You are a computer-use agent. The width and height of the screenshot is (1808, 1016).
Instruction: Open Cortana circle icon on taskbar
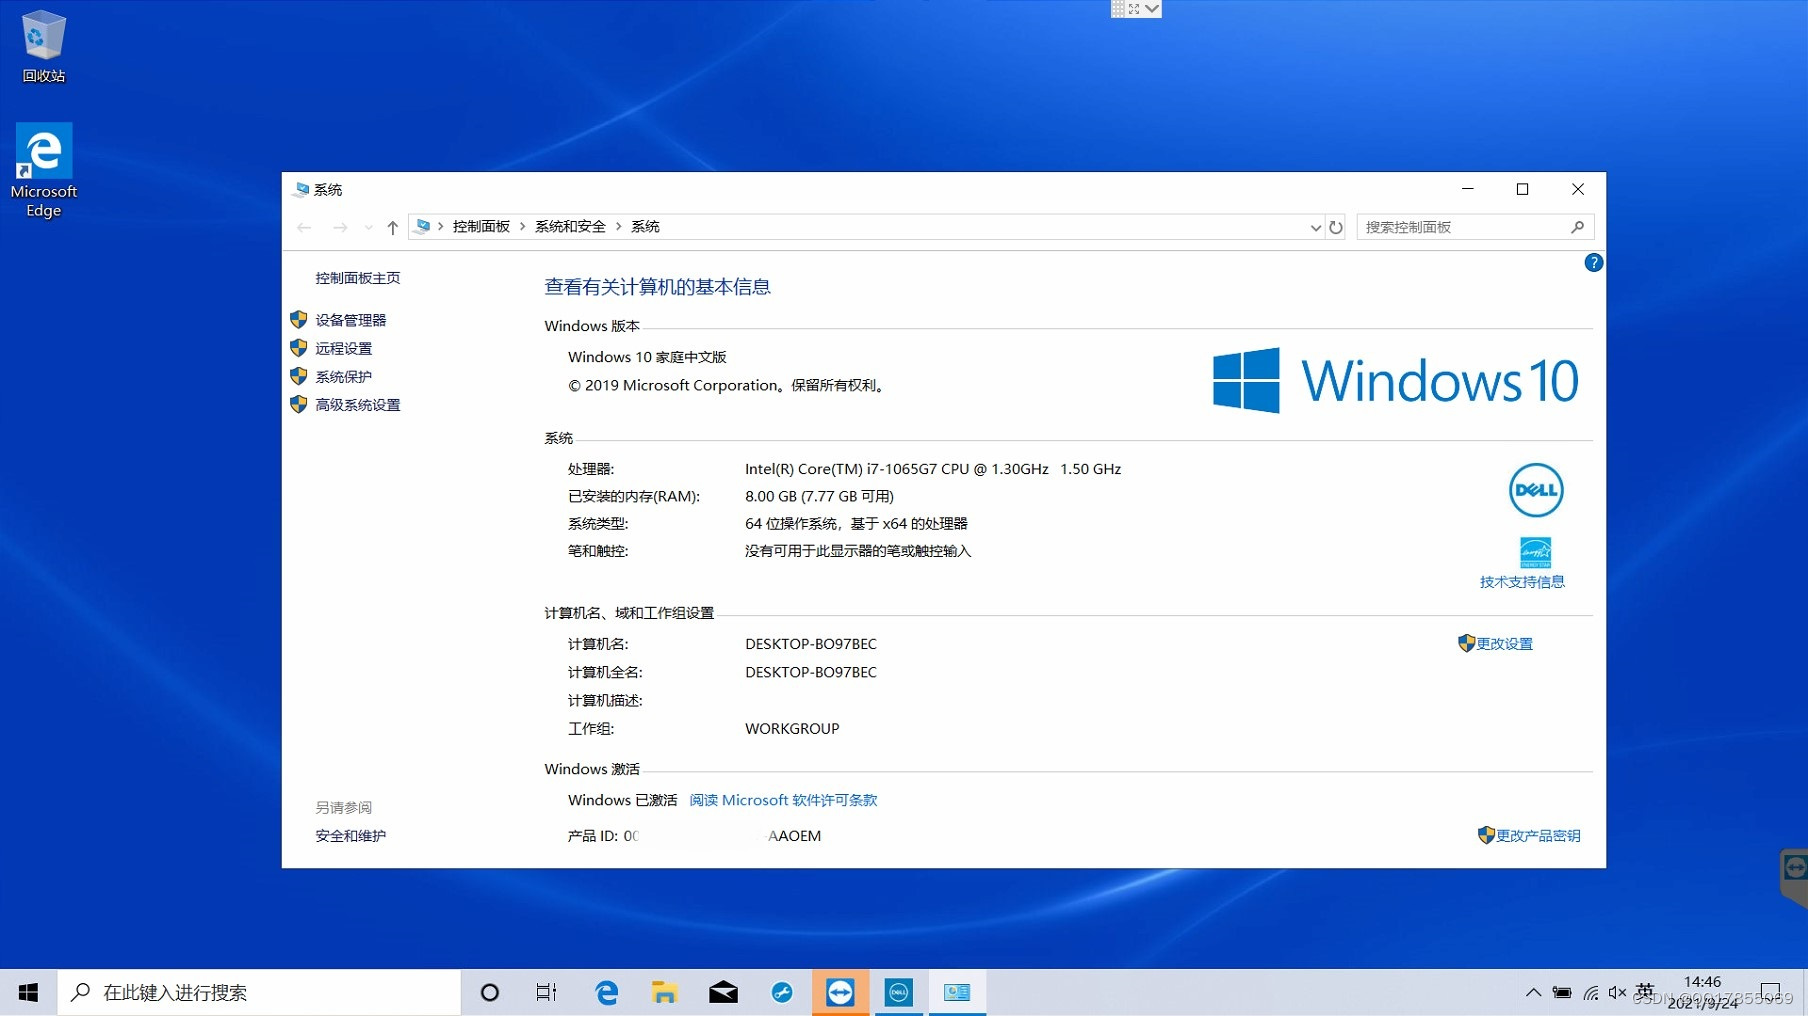[x=489, y=992]
